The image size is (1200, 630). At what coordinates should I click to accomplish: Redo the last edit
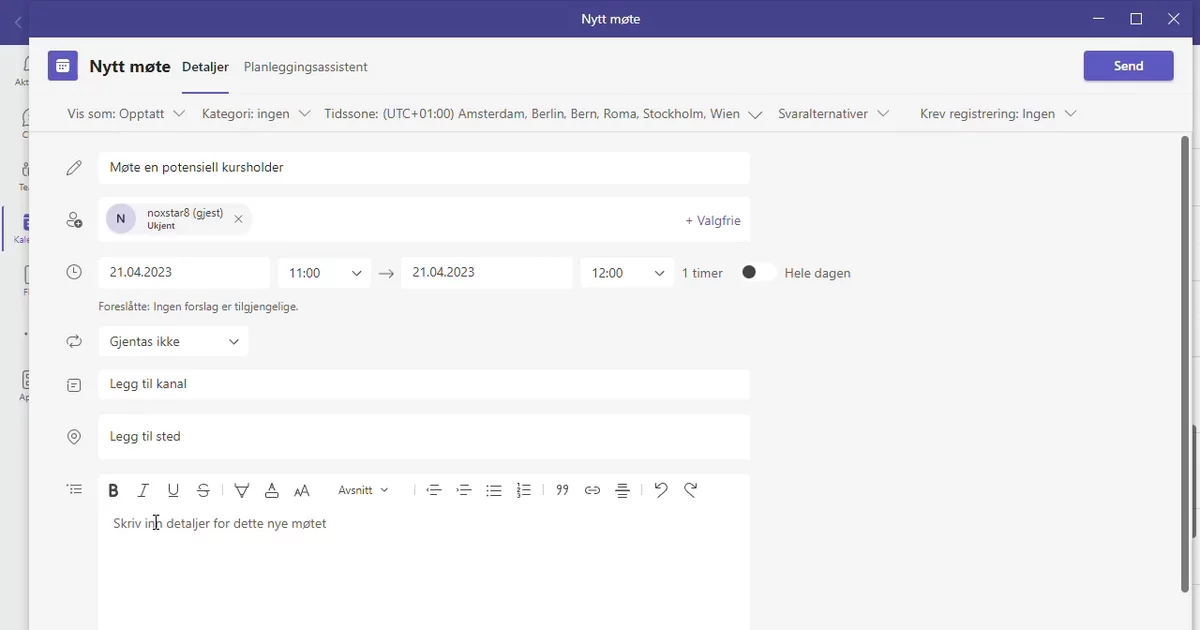click(x=690, y=490)
